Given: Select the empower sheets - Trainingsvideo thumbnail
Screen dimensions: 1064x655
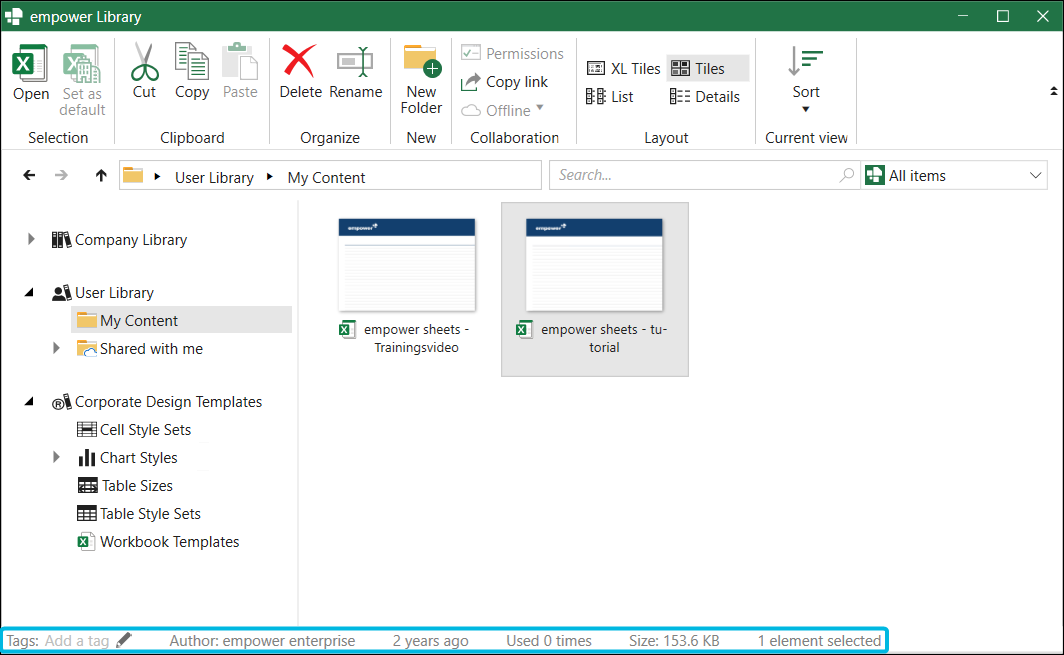Looking at the screenshot, I should (407, 265).
